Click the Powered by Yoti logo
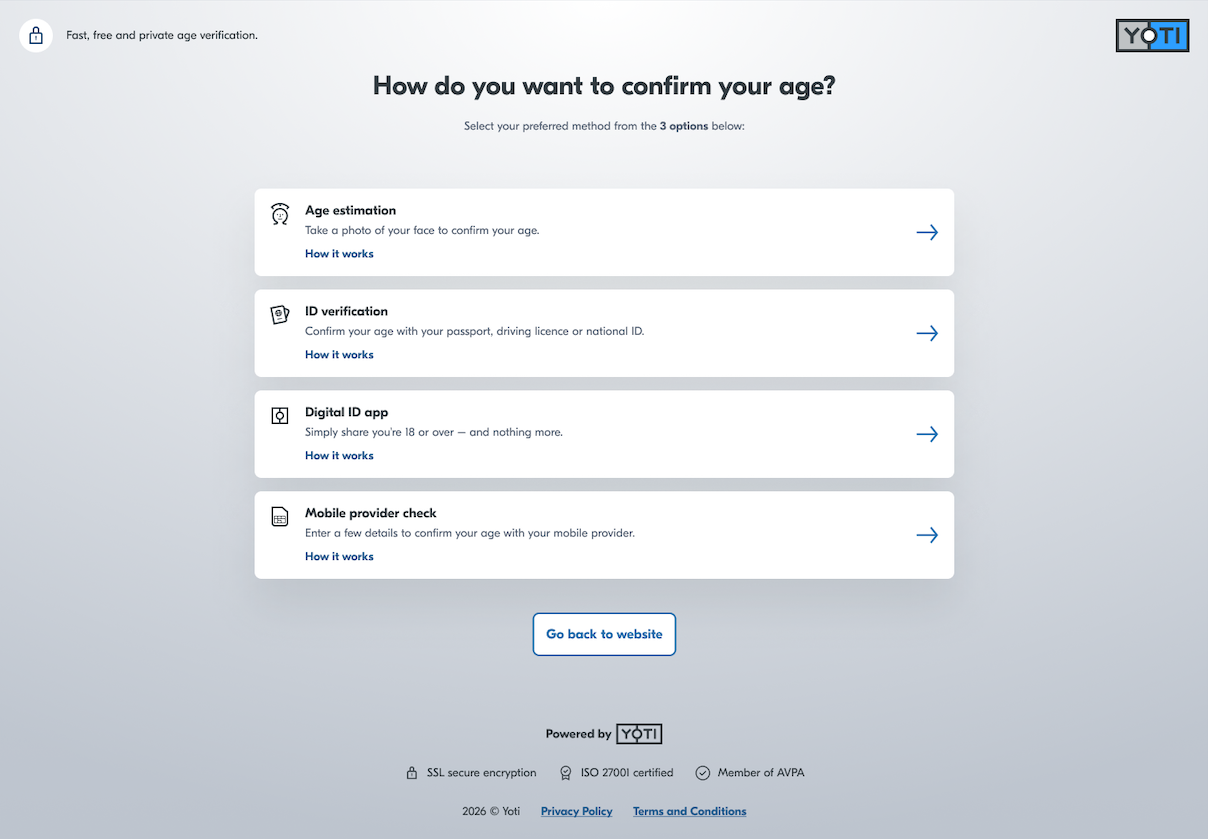 click(638, 733)
